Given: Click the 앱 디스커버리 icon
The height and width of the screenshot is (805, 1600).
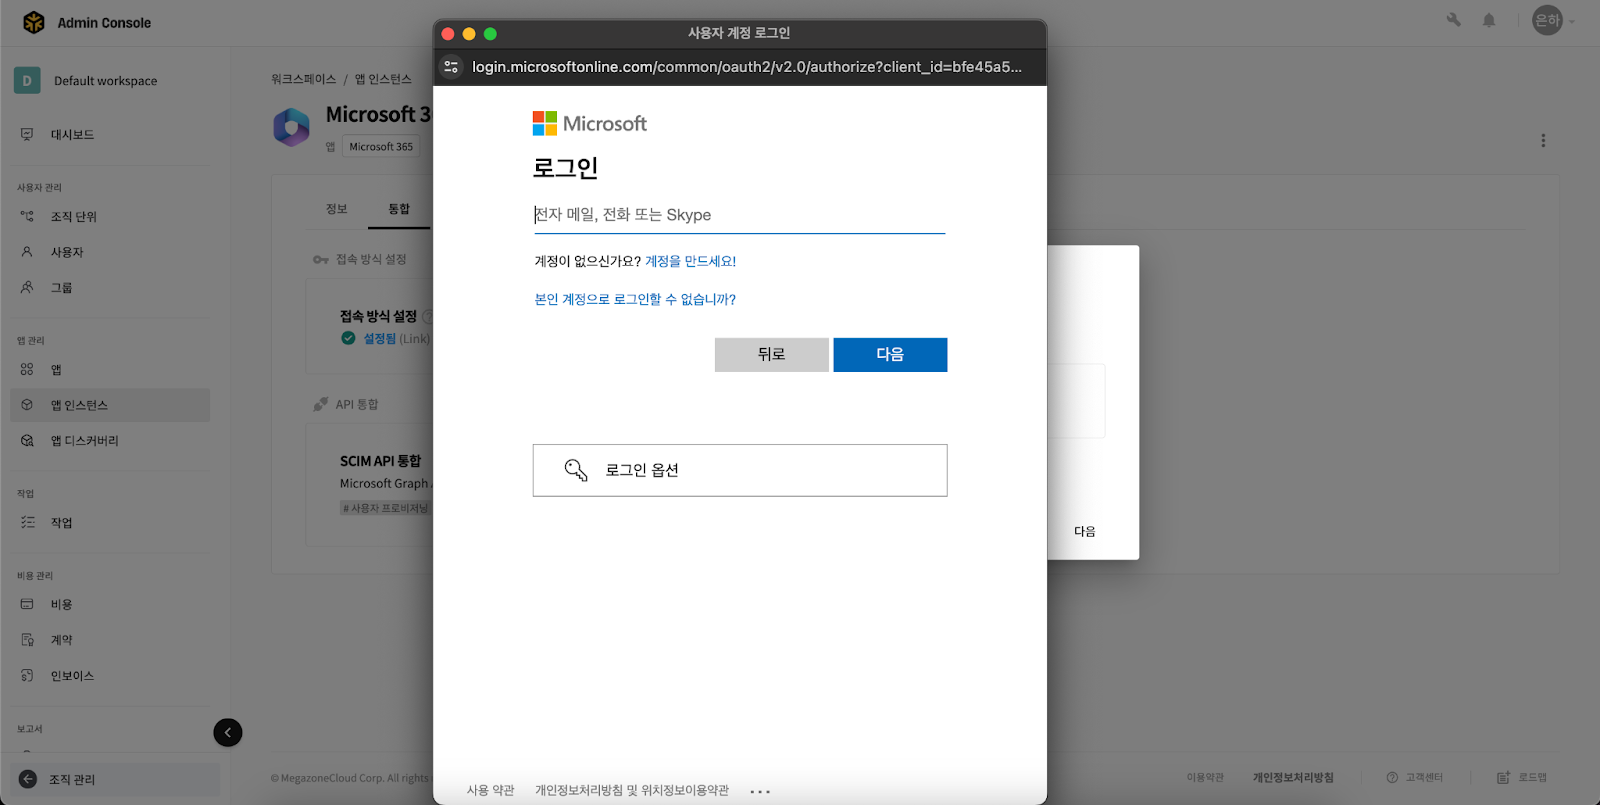Looking at the screenshot, I should pyautogui.click(x=27, y=440).
